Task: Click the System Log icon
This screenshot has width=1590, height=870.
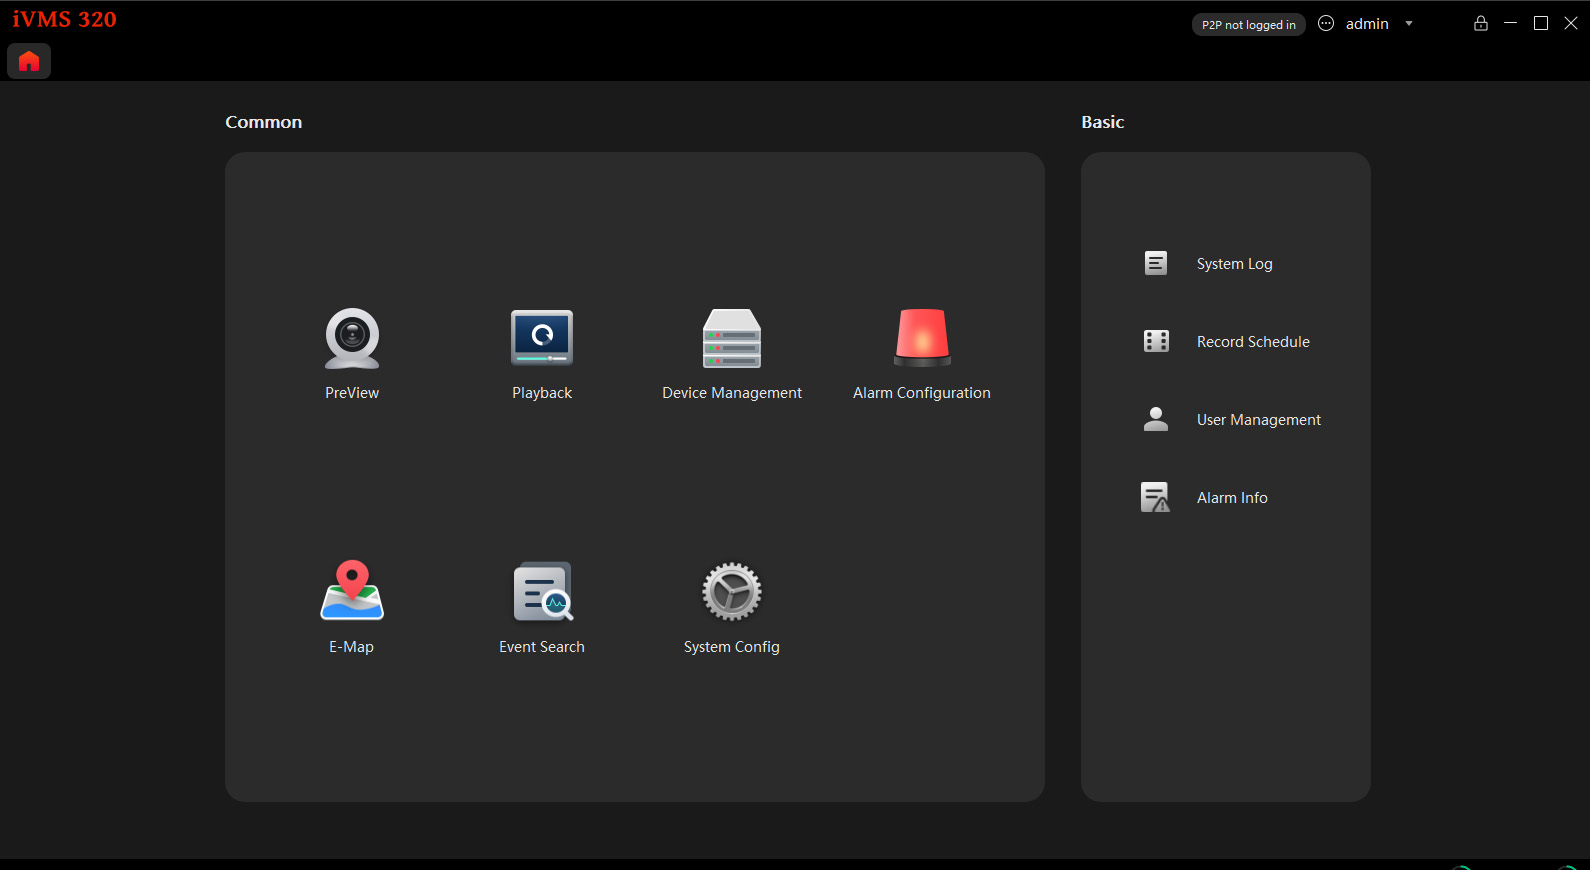Action: coord(1156,263)
